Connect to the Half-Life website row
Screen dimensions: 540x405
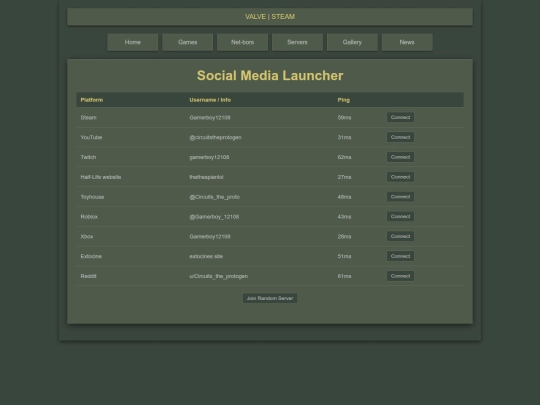(x=401, y=177)
